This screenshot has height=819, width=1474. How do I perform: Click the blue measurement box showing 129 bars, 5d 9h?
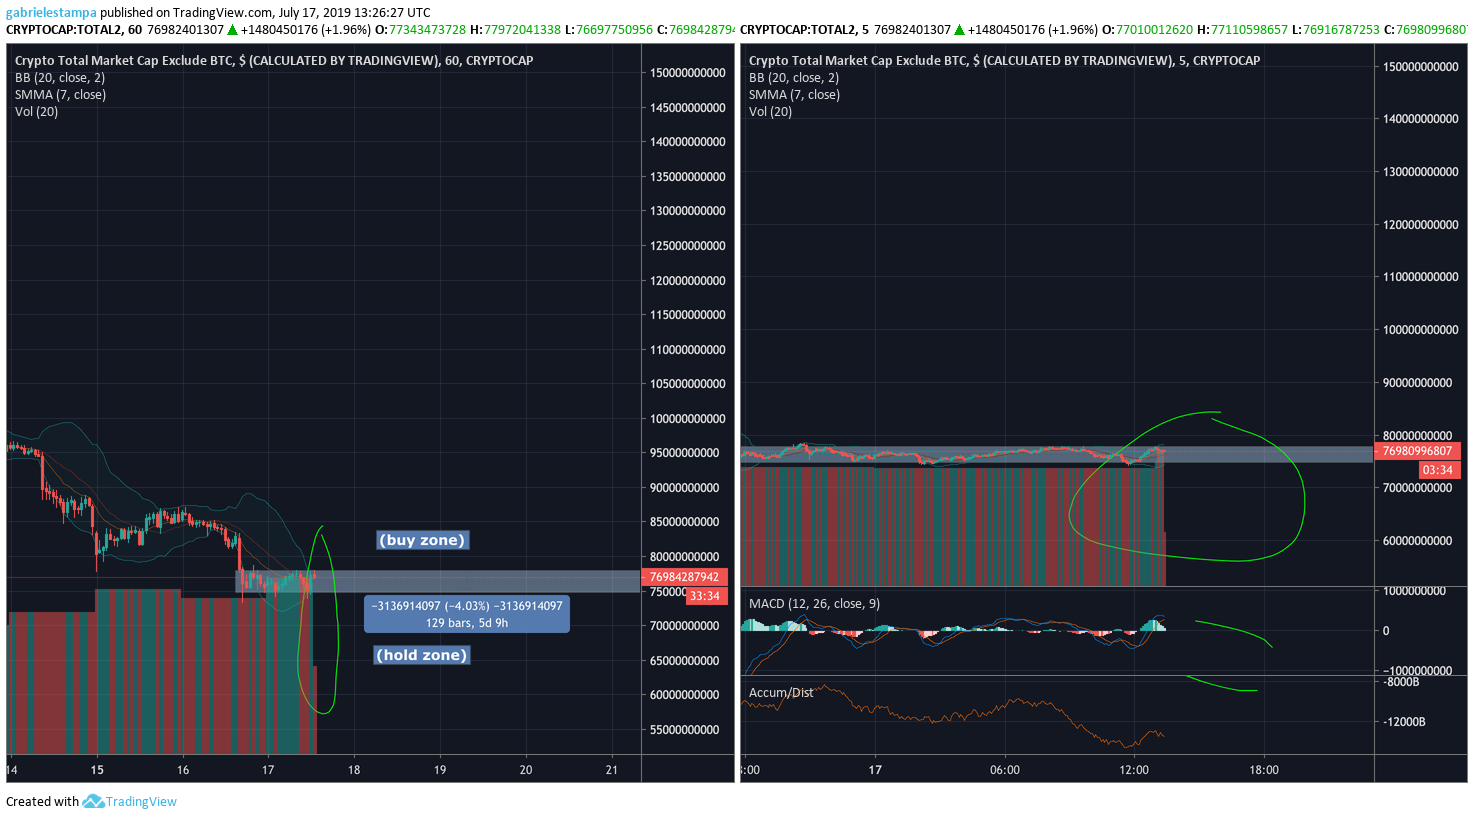click(x=467, y=614)
